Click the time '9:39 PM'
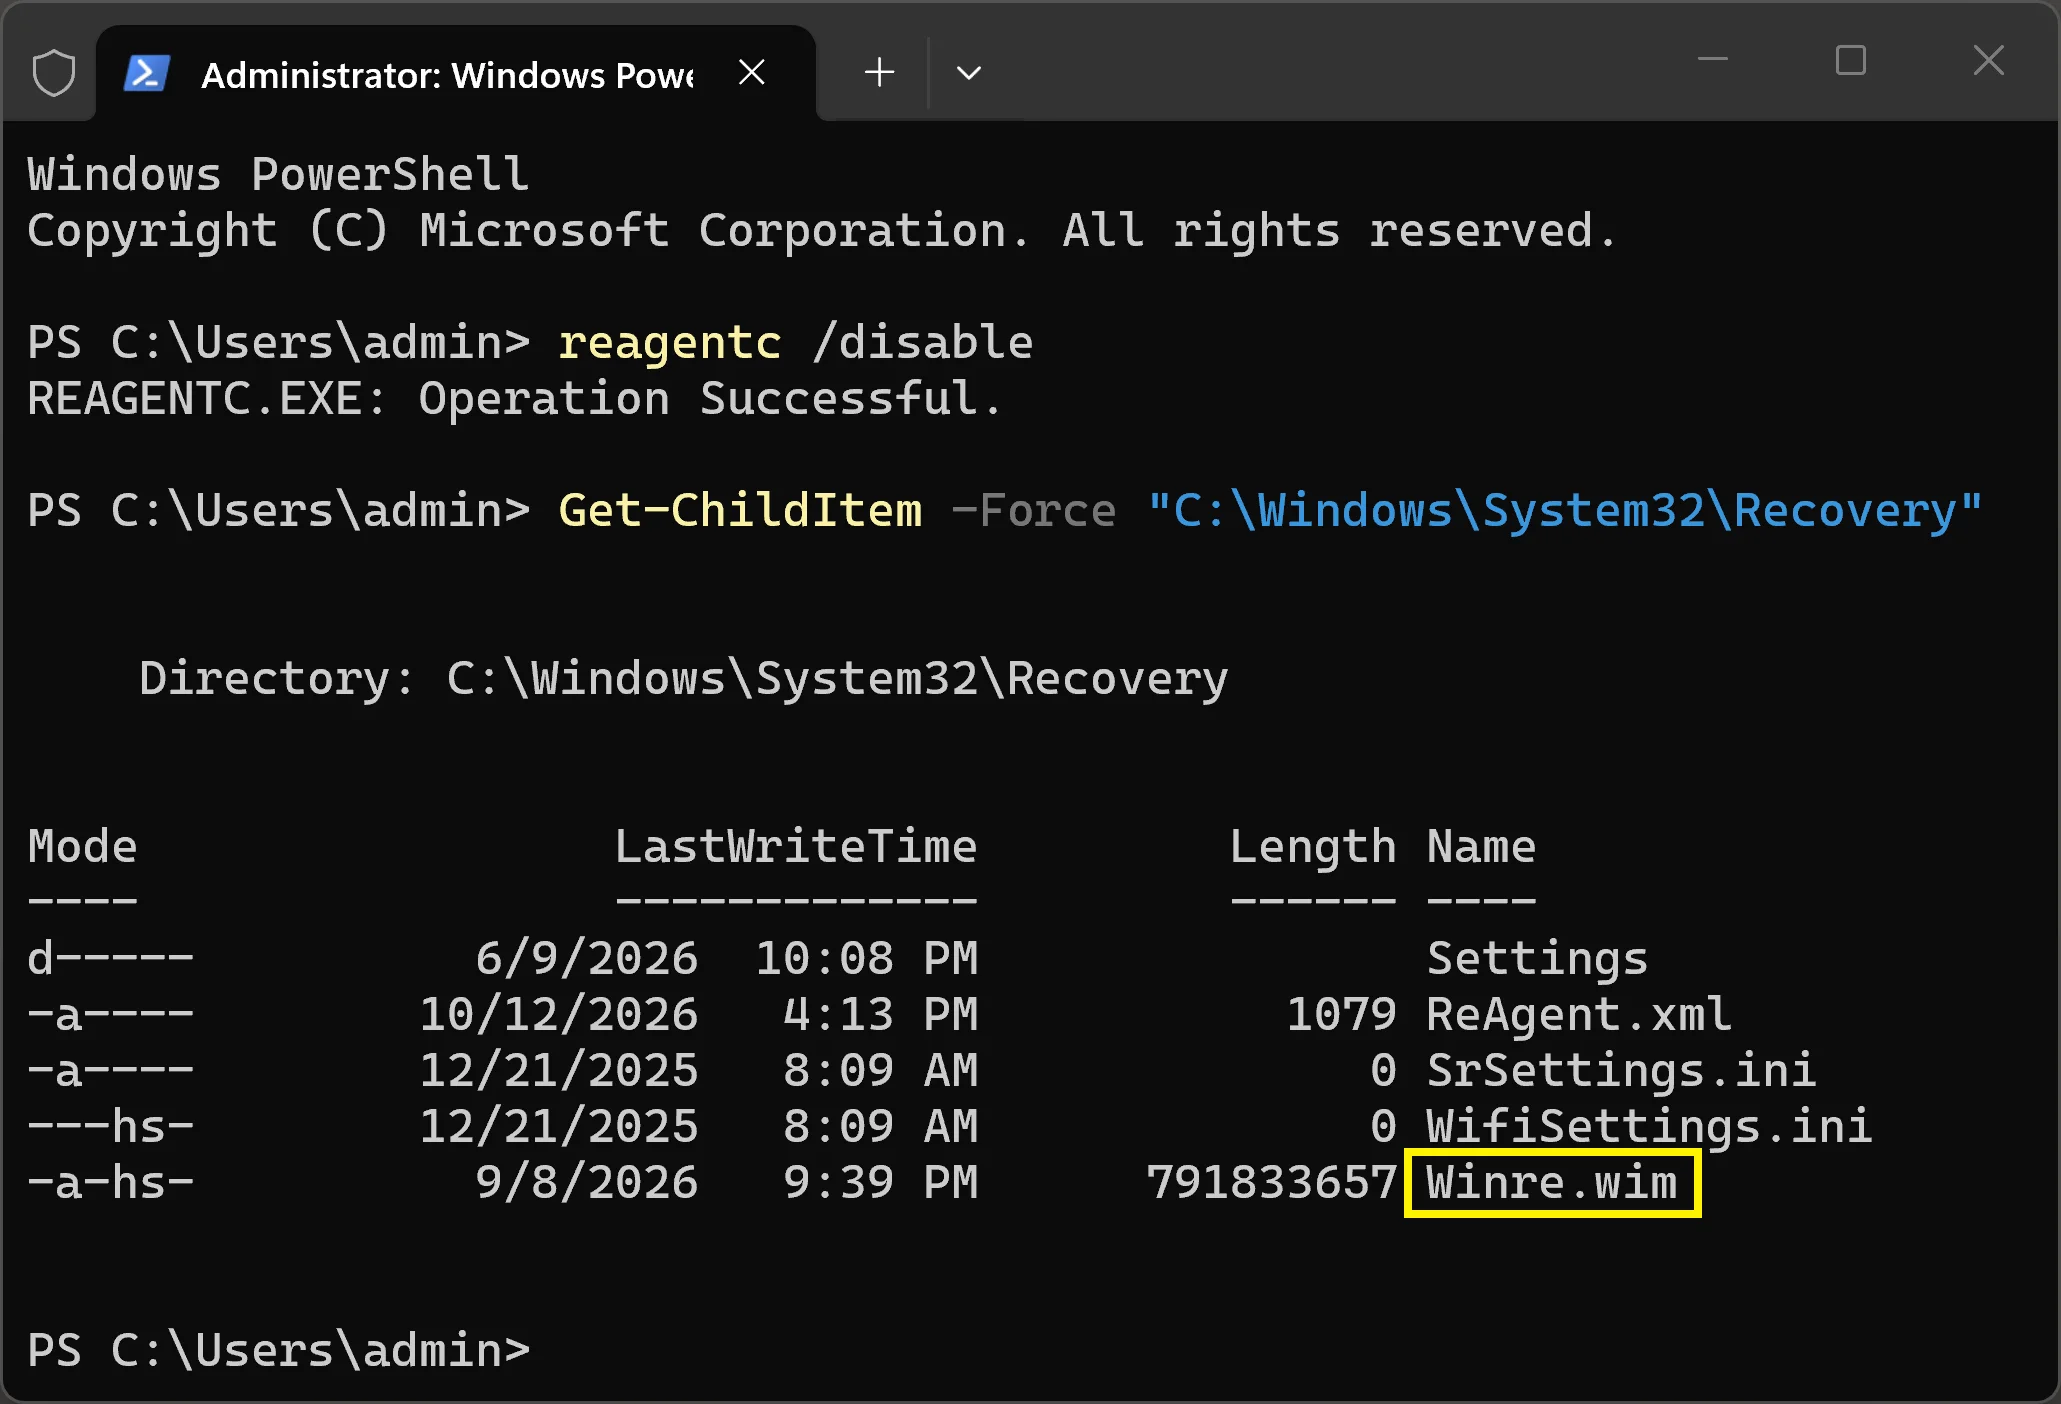Viewport: 2061px width, 1404px height. coord(880,1183)
